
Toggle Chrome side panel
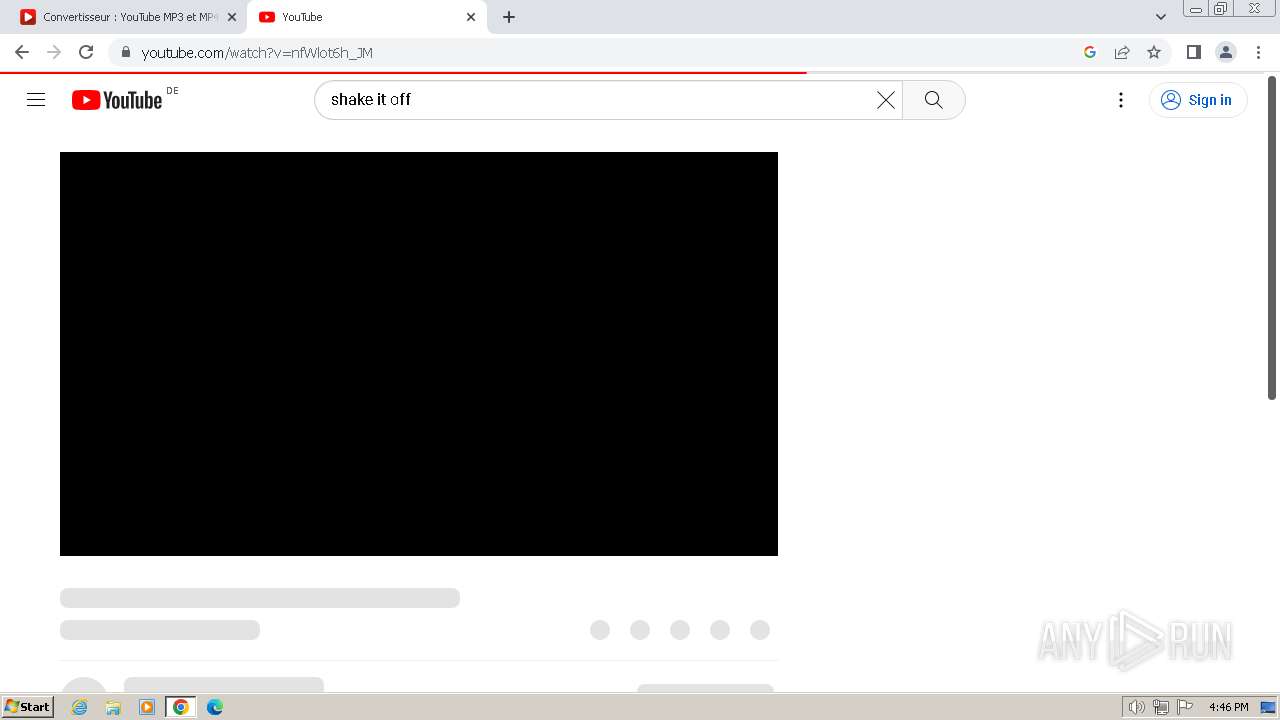click(1193, 52)
